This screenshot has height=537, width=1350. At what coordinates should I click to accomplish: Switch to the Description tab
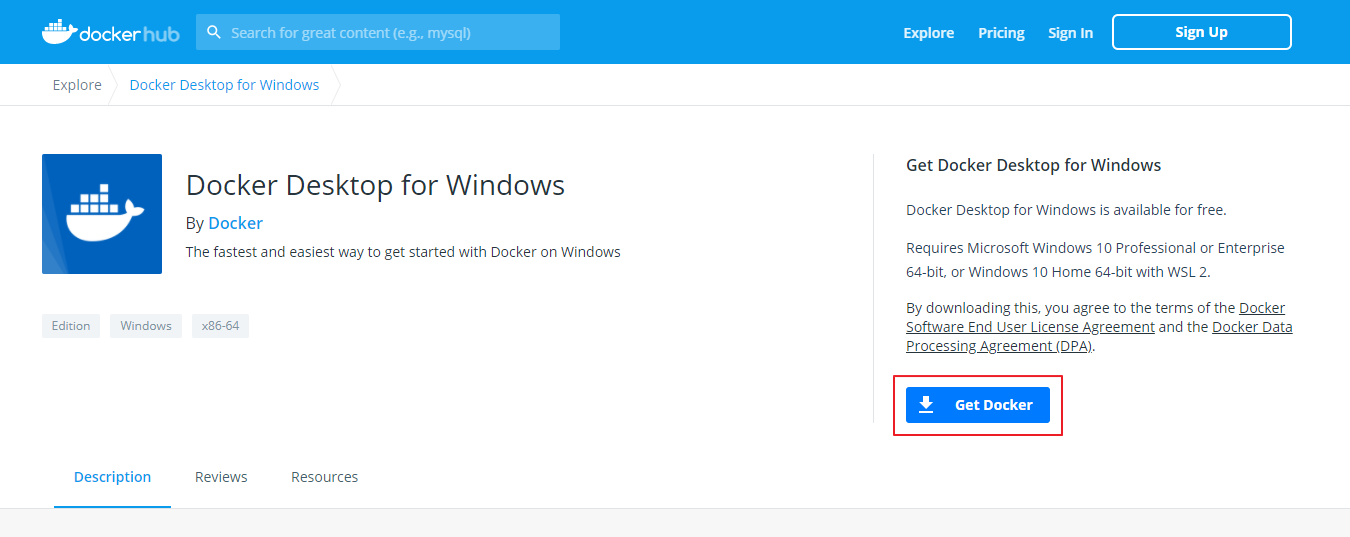point(112,477)
